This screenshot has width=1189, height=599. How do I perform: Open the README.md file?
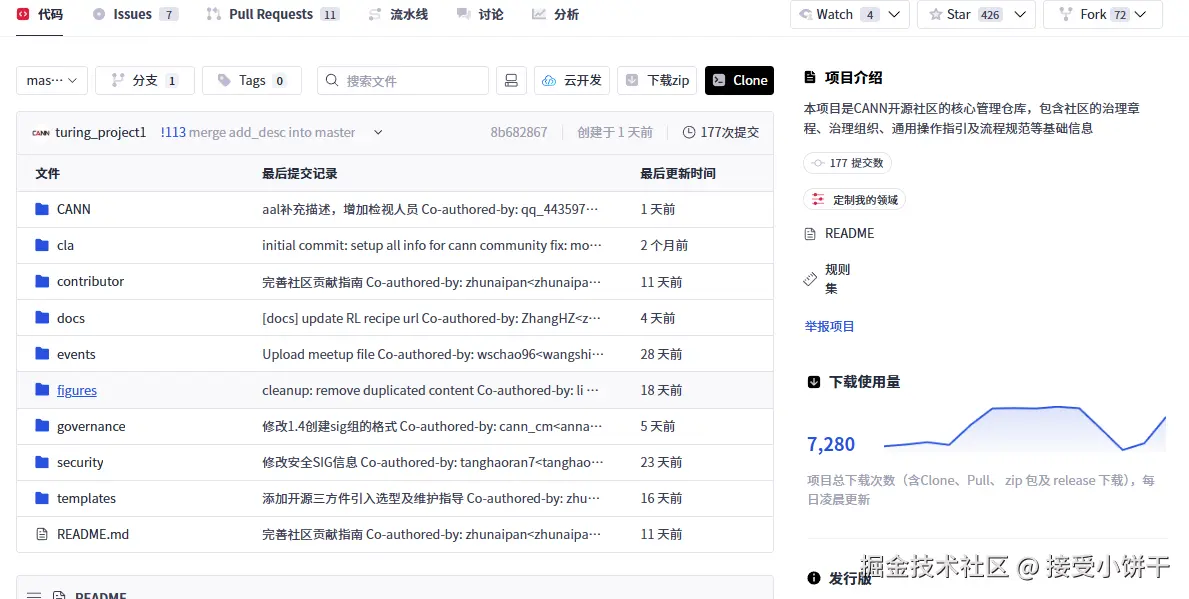(93, 535)
